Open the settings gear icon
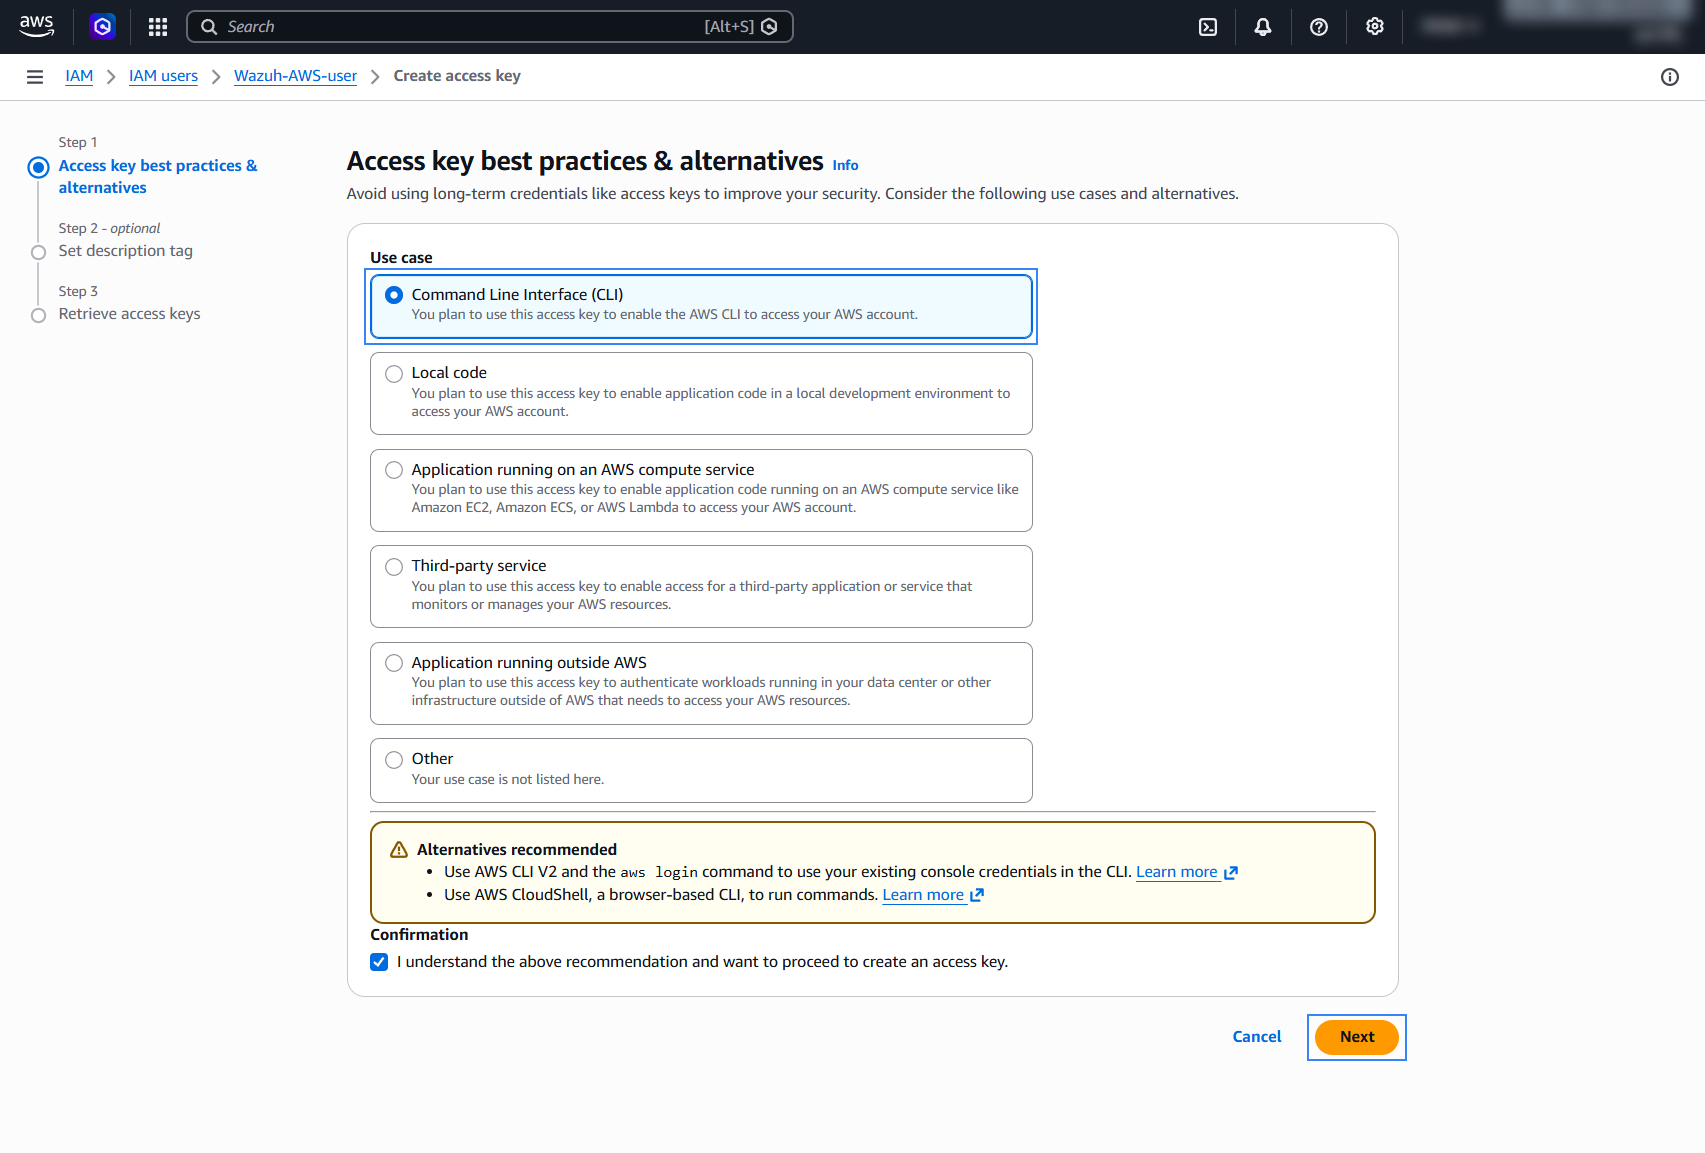 (x=1375, y=27)
